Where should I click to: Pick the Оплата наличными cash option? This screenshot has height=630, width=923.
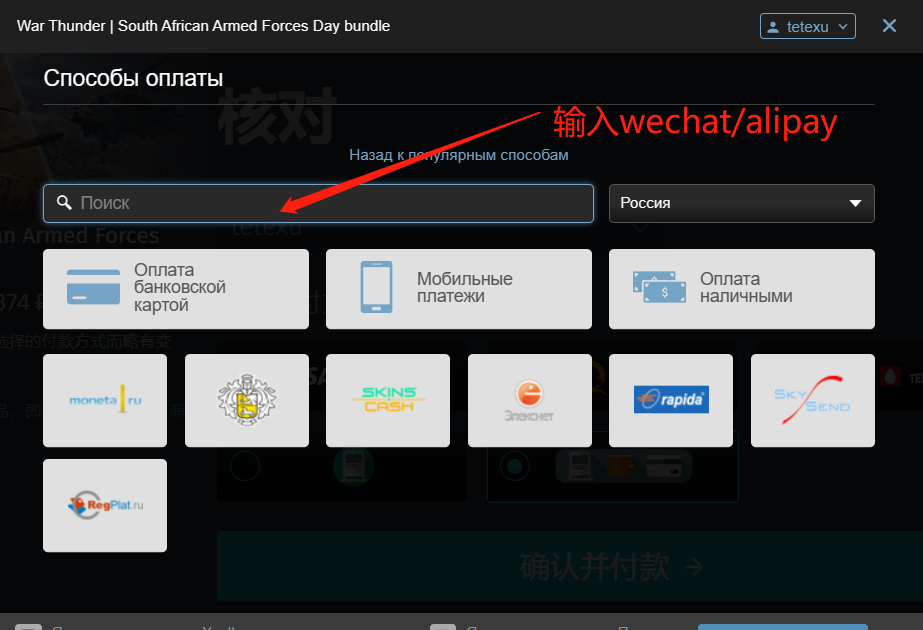tap(742, 289)
